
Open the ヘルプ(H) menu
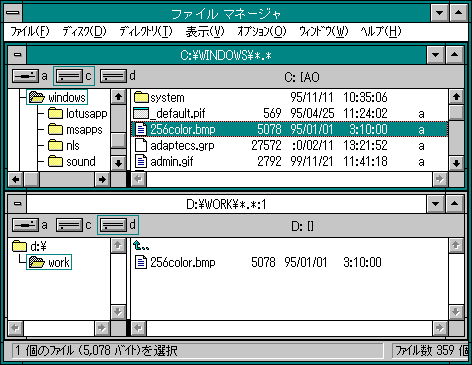pos(381,32)
